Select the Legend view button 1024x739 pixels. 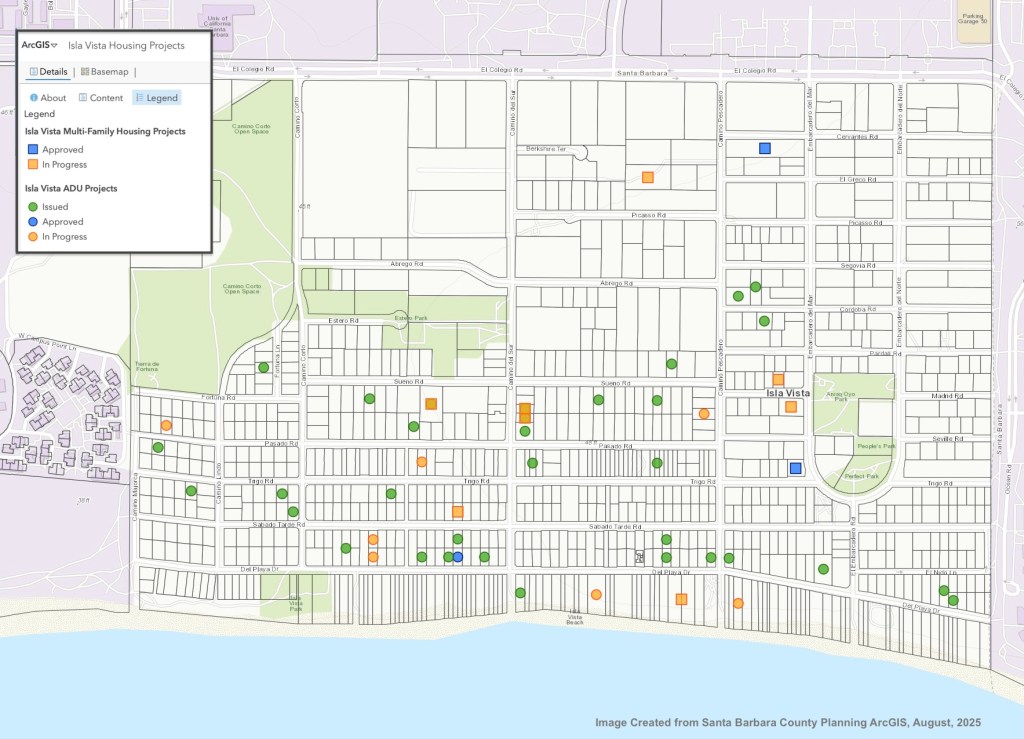[155, 98]
